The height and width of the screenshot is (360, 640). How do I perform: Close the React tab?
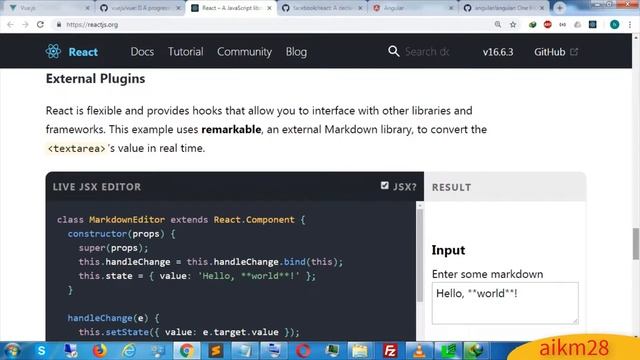(x=269, y=8)
